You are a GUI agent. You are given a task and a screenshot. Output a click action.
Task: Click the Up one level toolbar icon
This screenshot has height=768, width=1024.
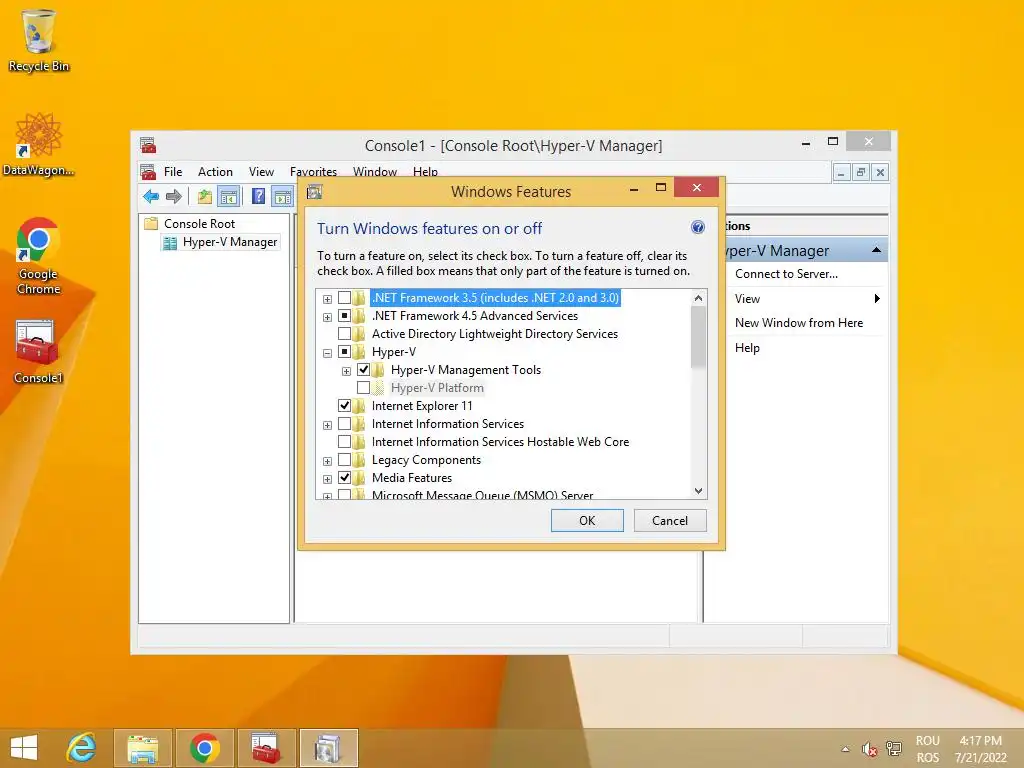(204, 196)
